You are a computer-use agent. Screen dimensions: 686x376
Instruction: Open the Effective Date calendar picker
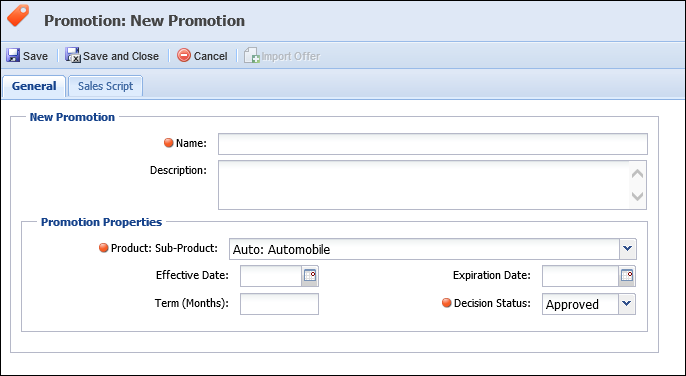[x=310, y=276]
